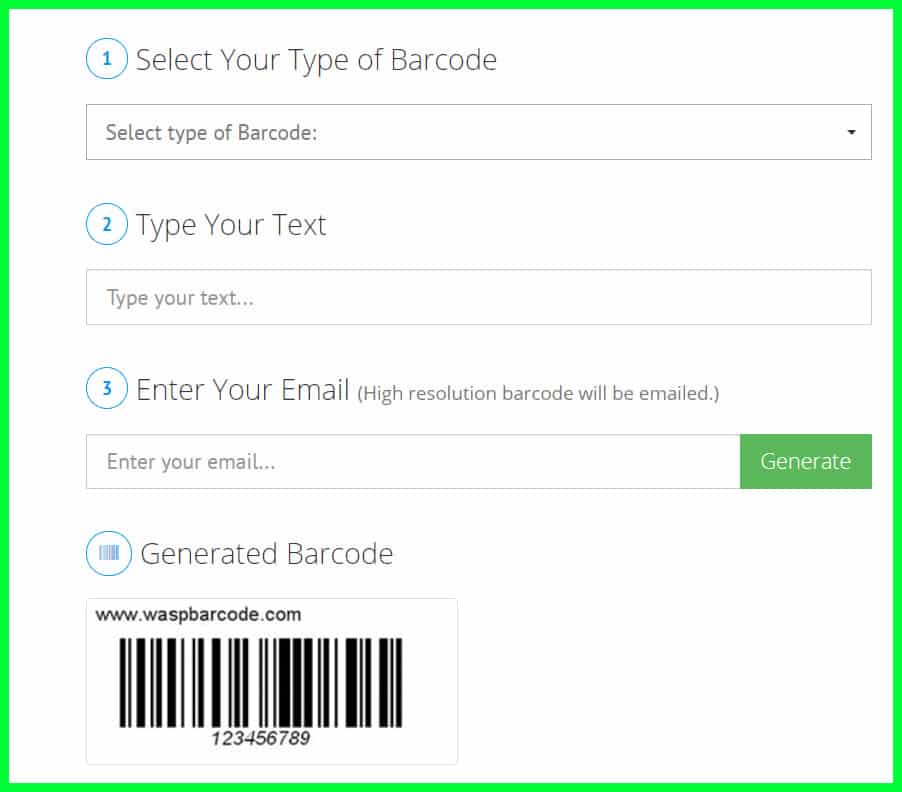The width and height of the screenshot is (902, 792).
Task: Click the Select Your Type of Barcode heading
Action: pos(316,60)
